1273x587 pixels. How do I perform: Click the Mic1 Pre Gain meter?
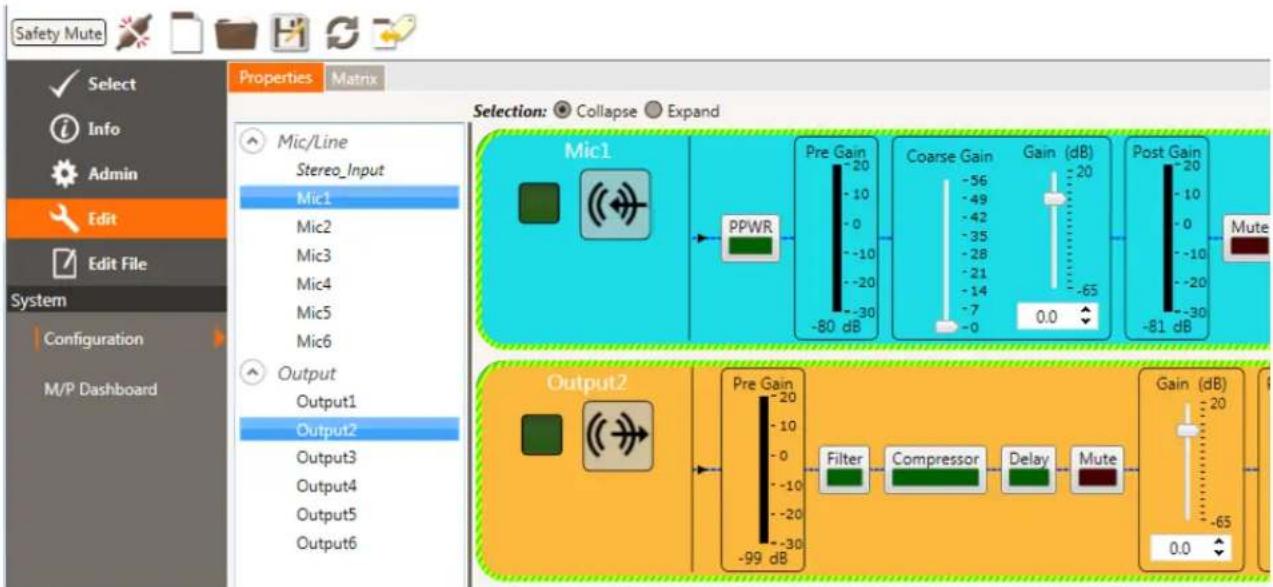pos(837,239)
